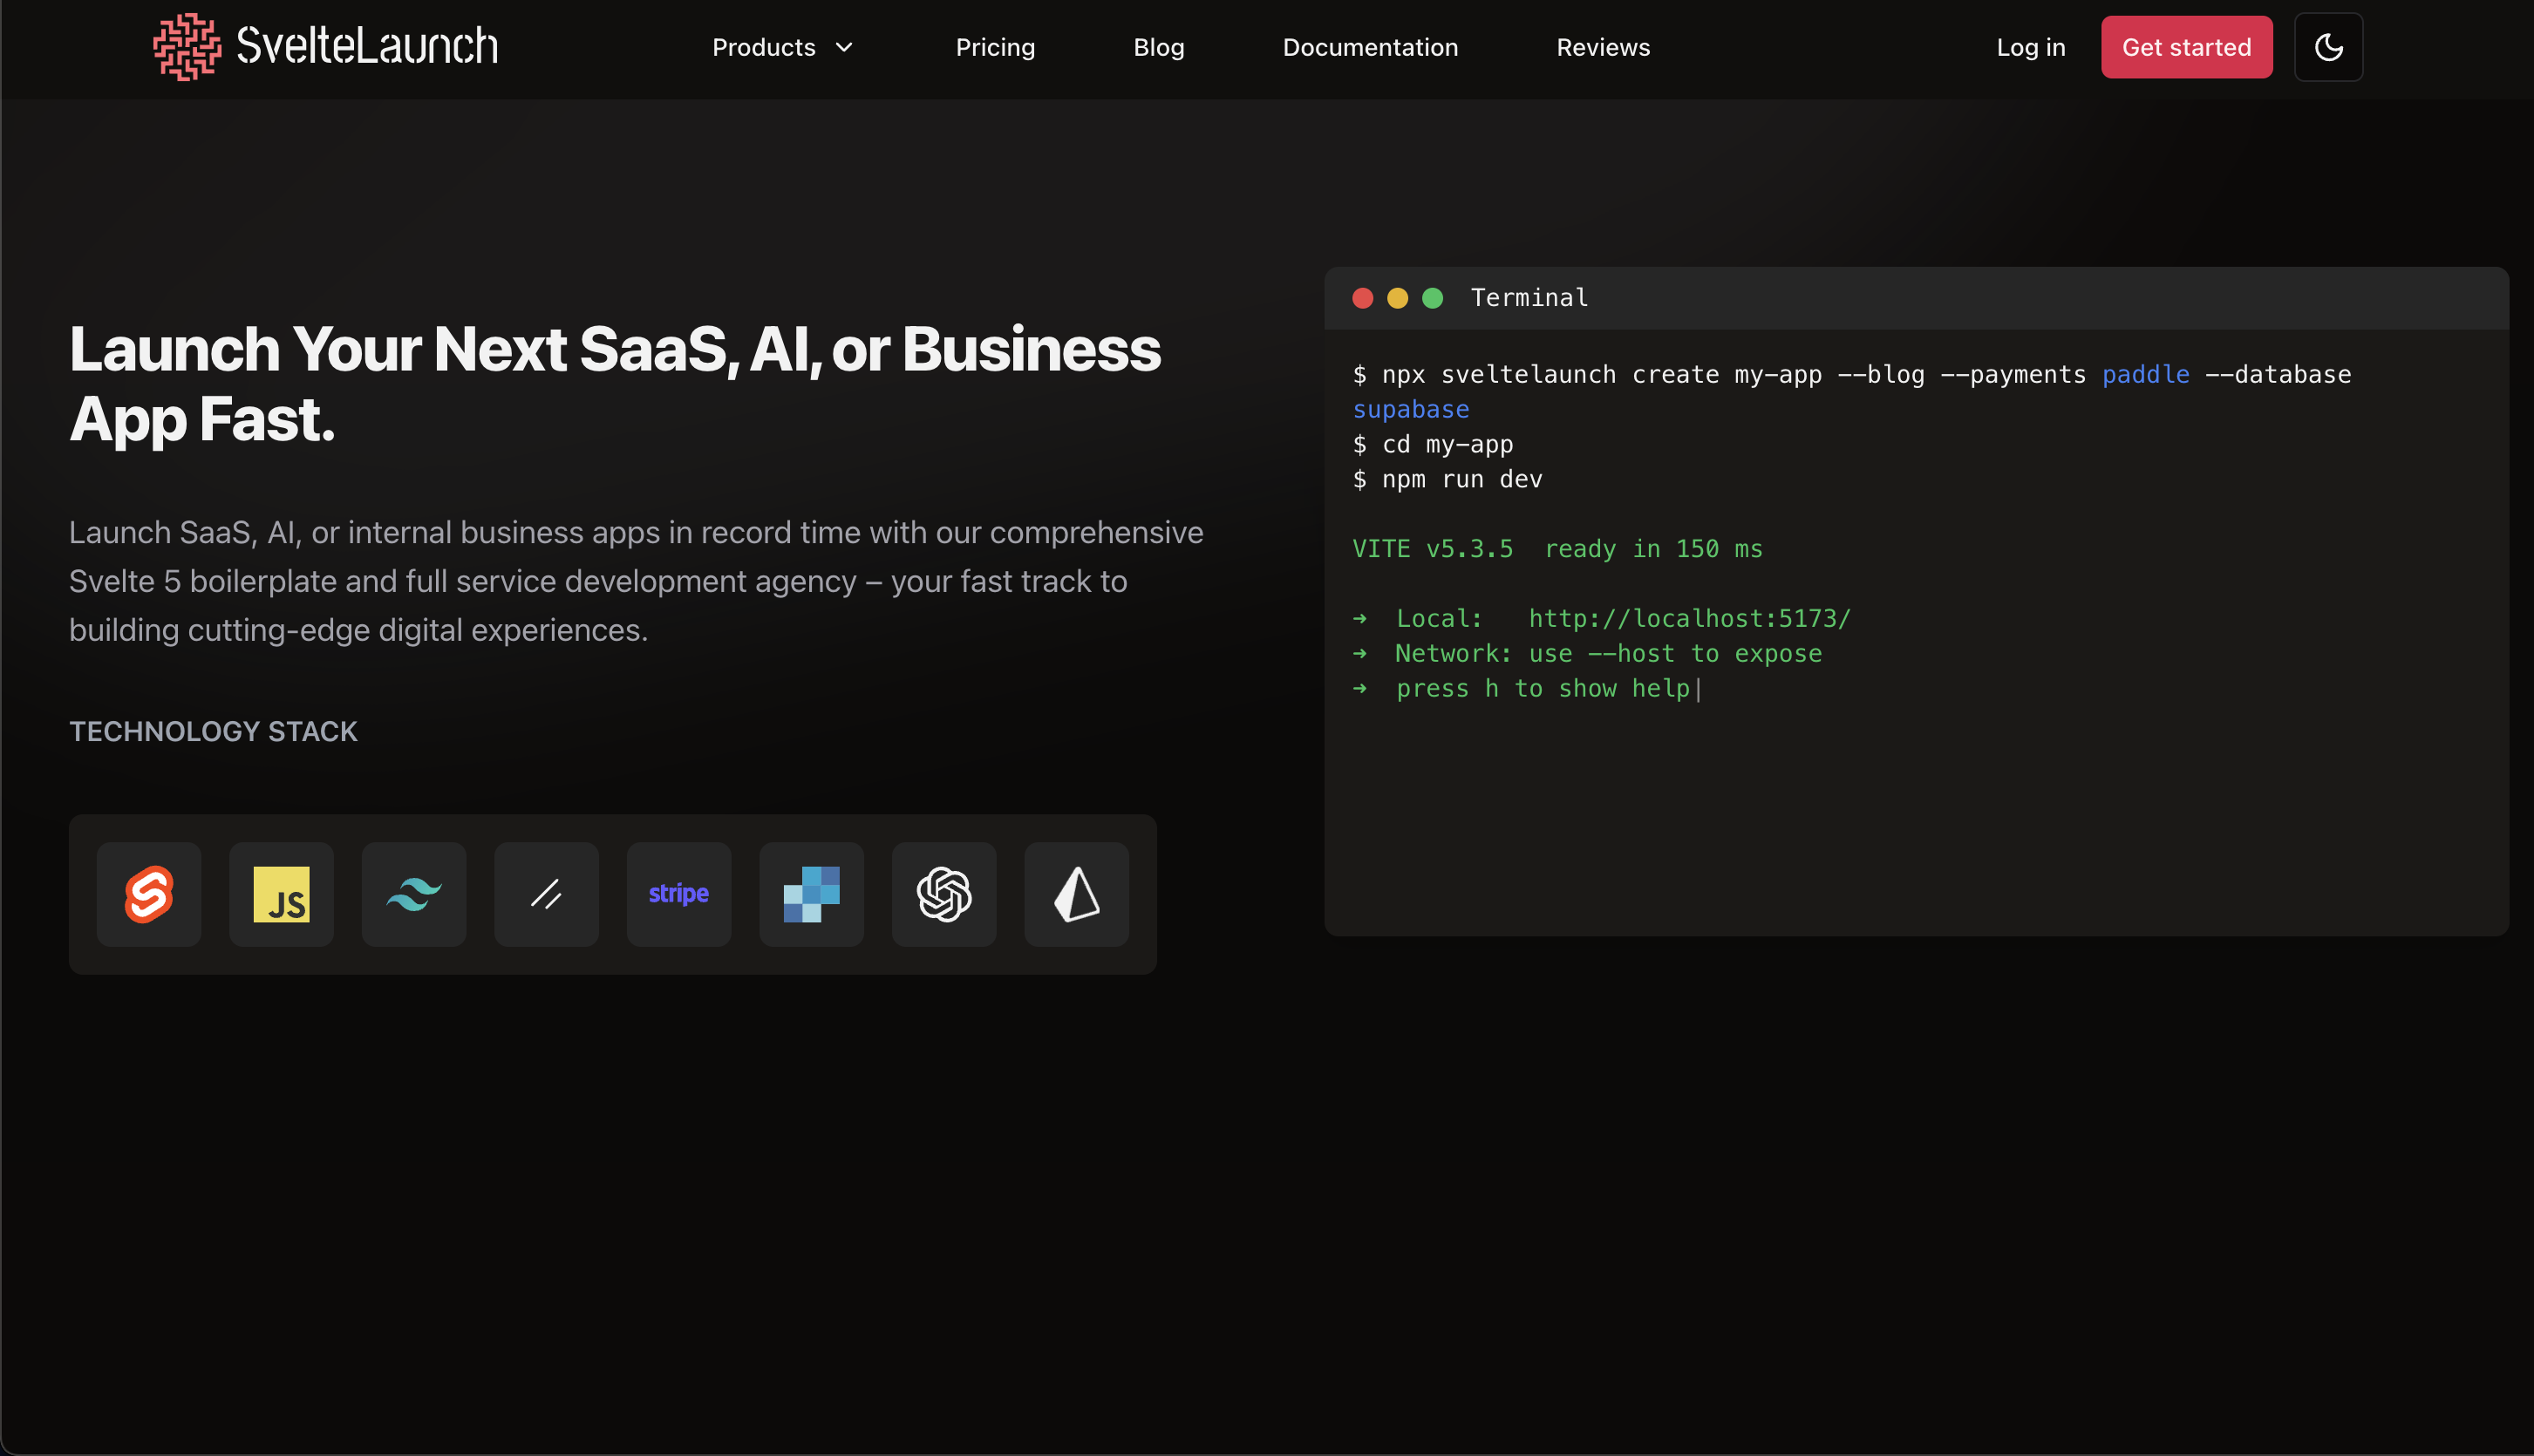Click the 'press h to show help' line

tap(1525, 689)
